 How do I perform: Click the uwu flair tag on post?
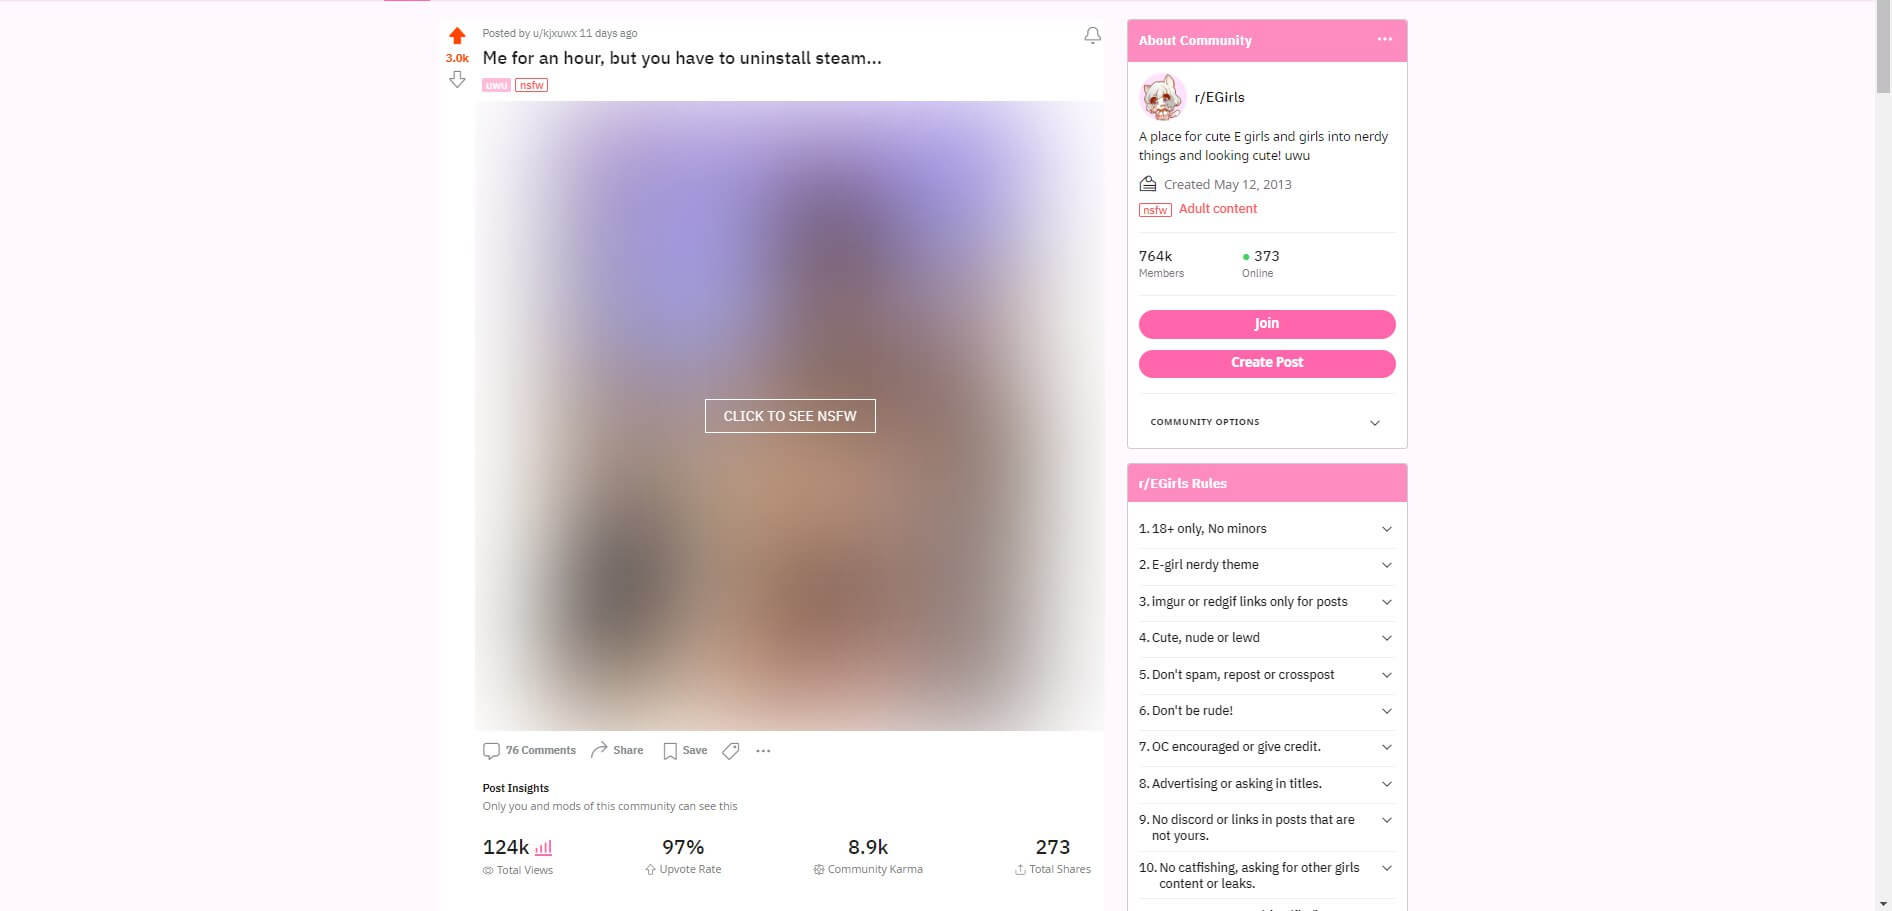click(x=496, y=85)
